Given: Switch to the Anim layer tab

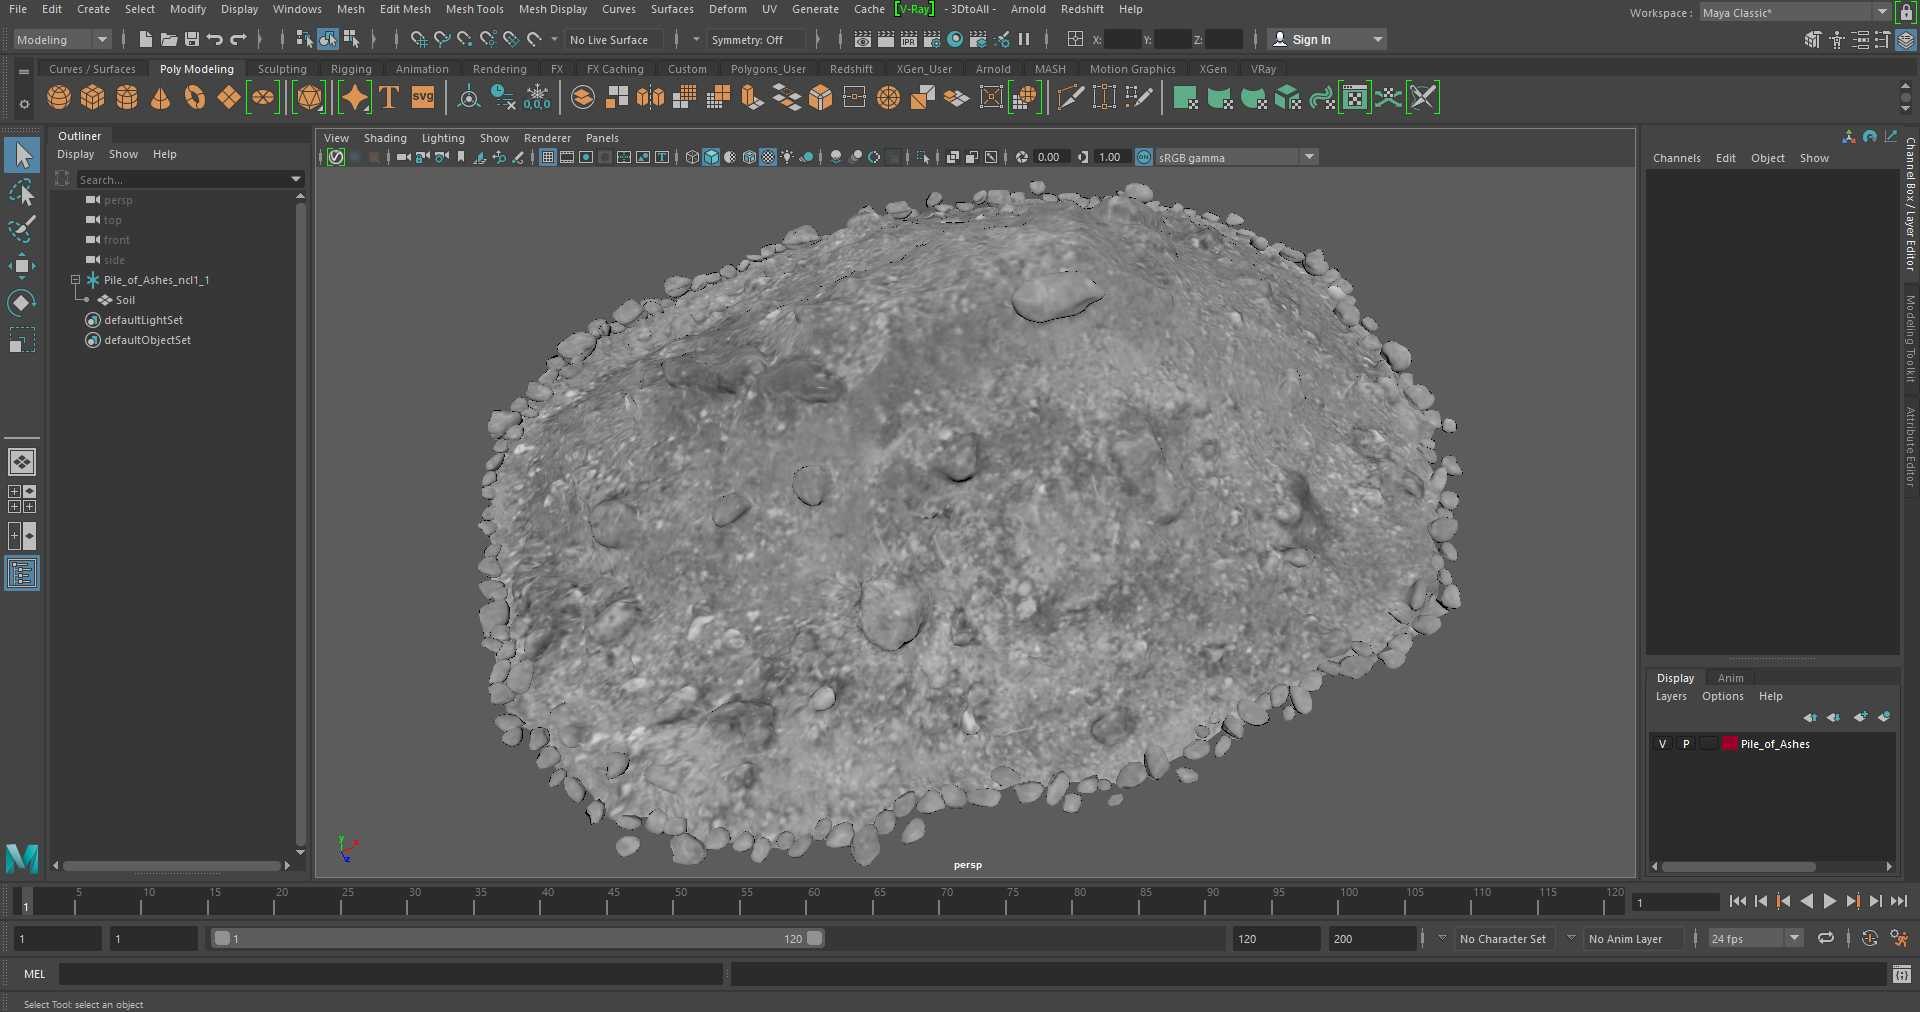Looking at the screenshot, I should coord(1730,678).
